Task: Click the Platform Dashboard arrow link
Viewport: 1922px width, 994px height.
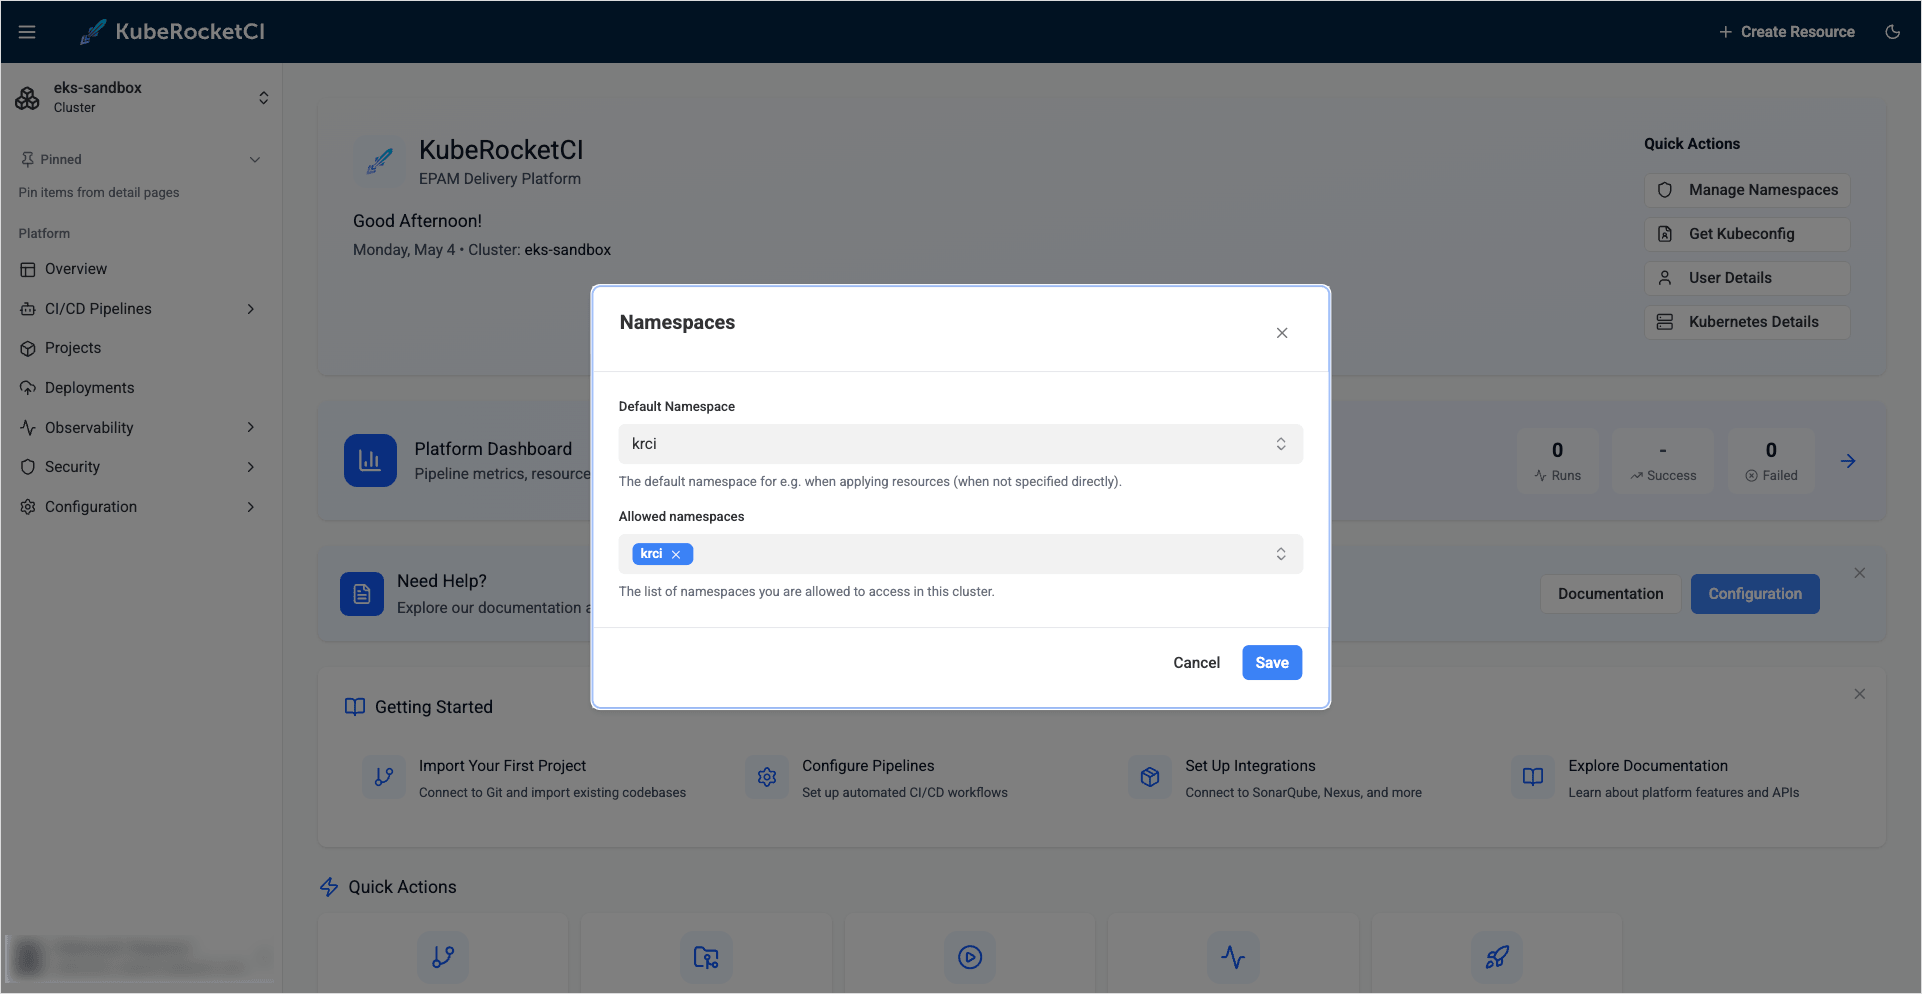Action: click(x=1848, y=461)
